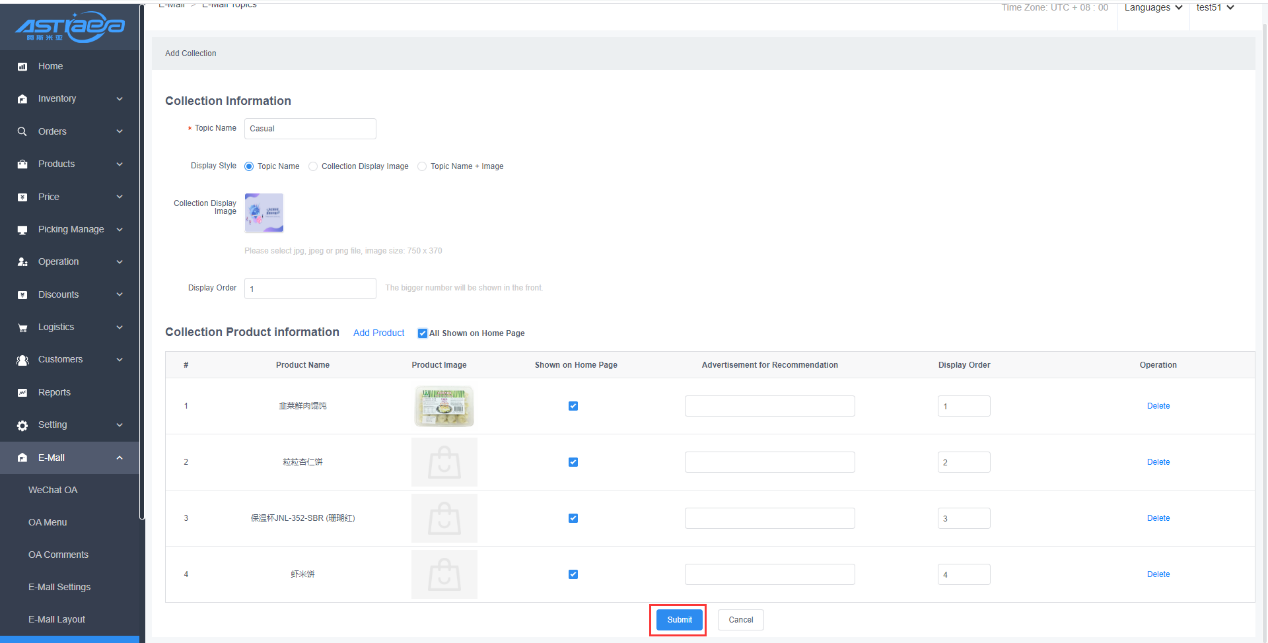
Task: Click the Home icon in sidebar
Action: point(22,67)
